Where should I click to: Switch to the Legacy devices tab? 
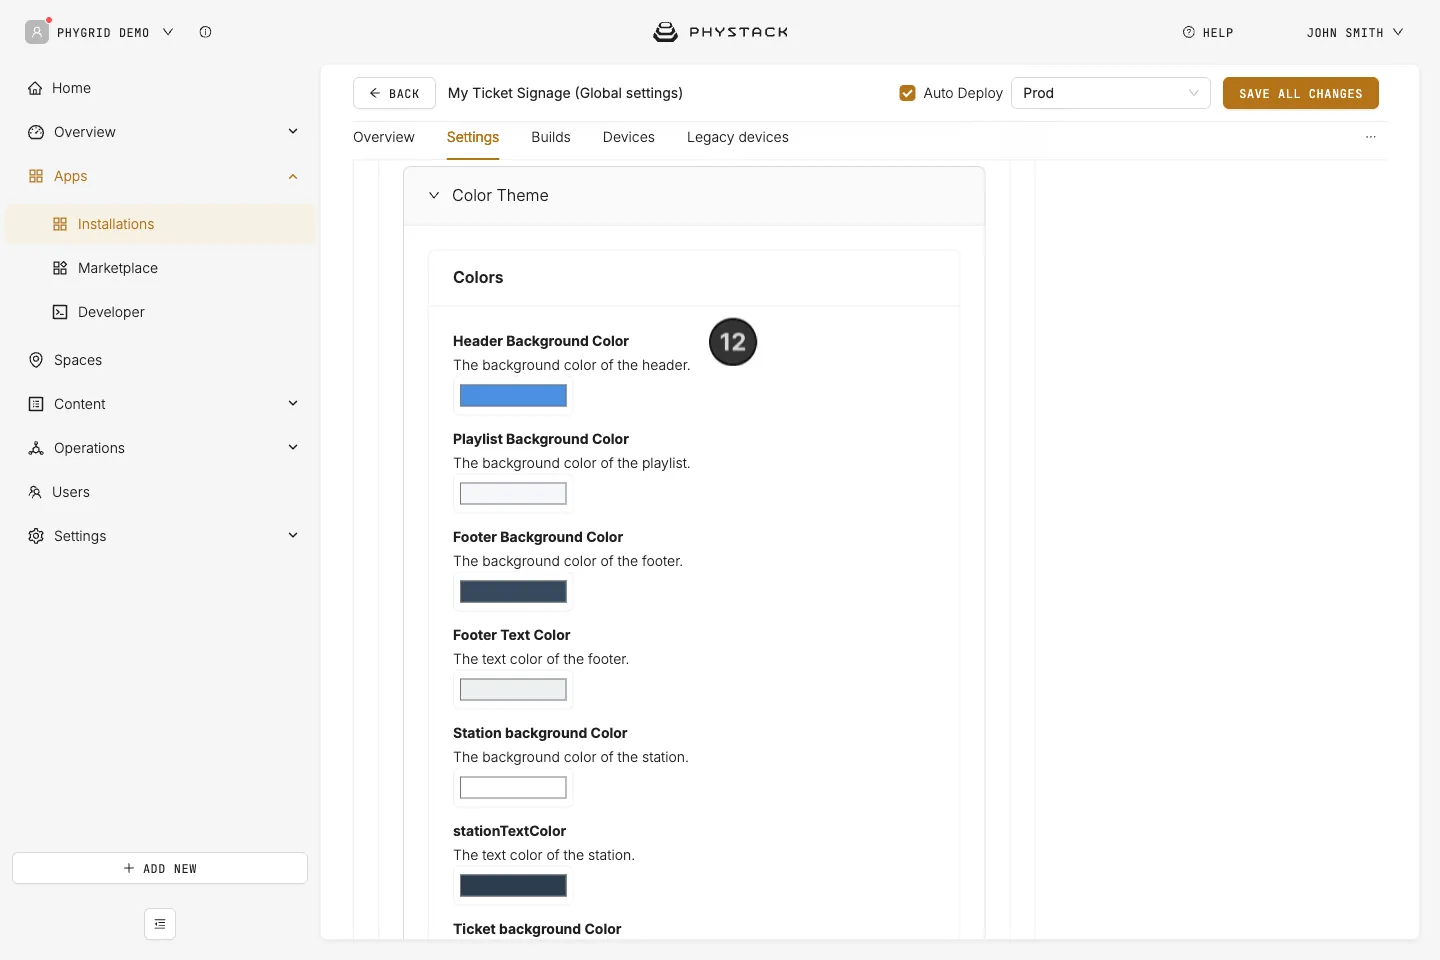point(738,137)
